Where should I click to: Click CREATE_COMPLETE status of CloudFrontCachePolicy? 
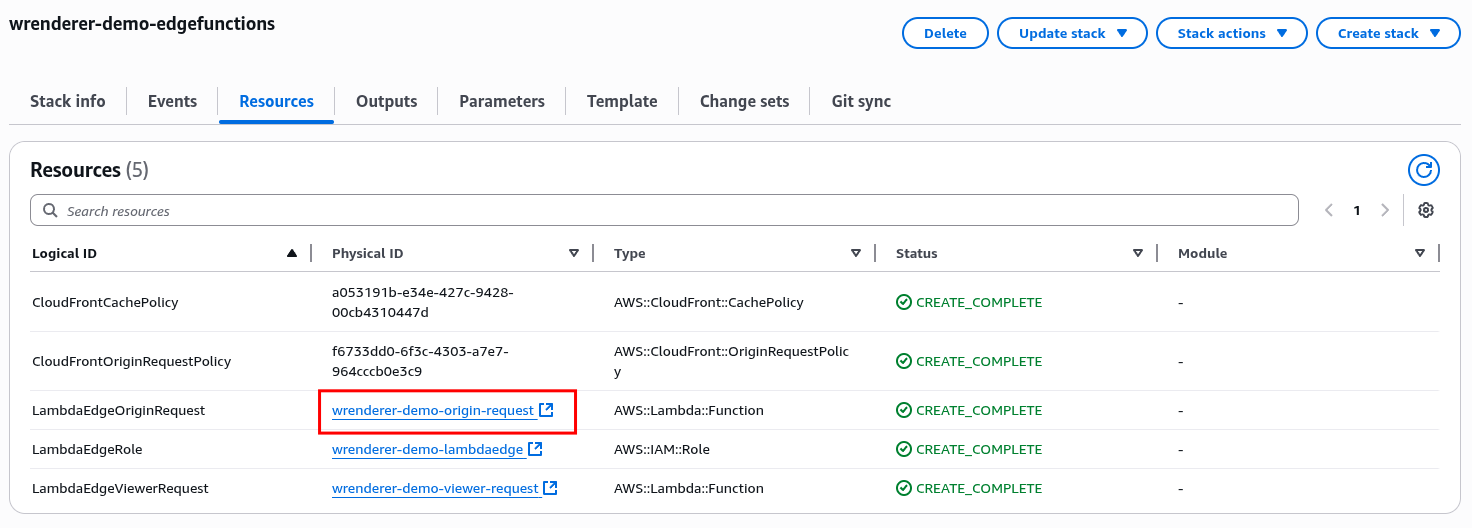(969, 302)
